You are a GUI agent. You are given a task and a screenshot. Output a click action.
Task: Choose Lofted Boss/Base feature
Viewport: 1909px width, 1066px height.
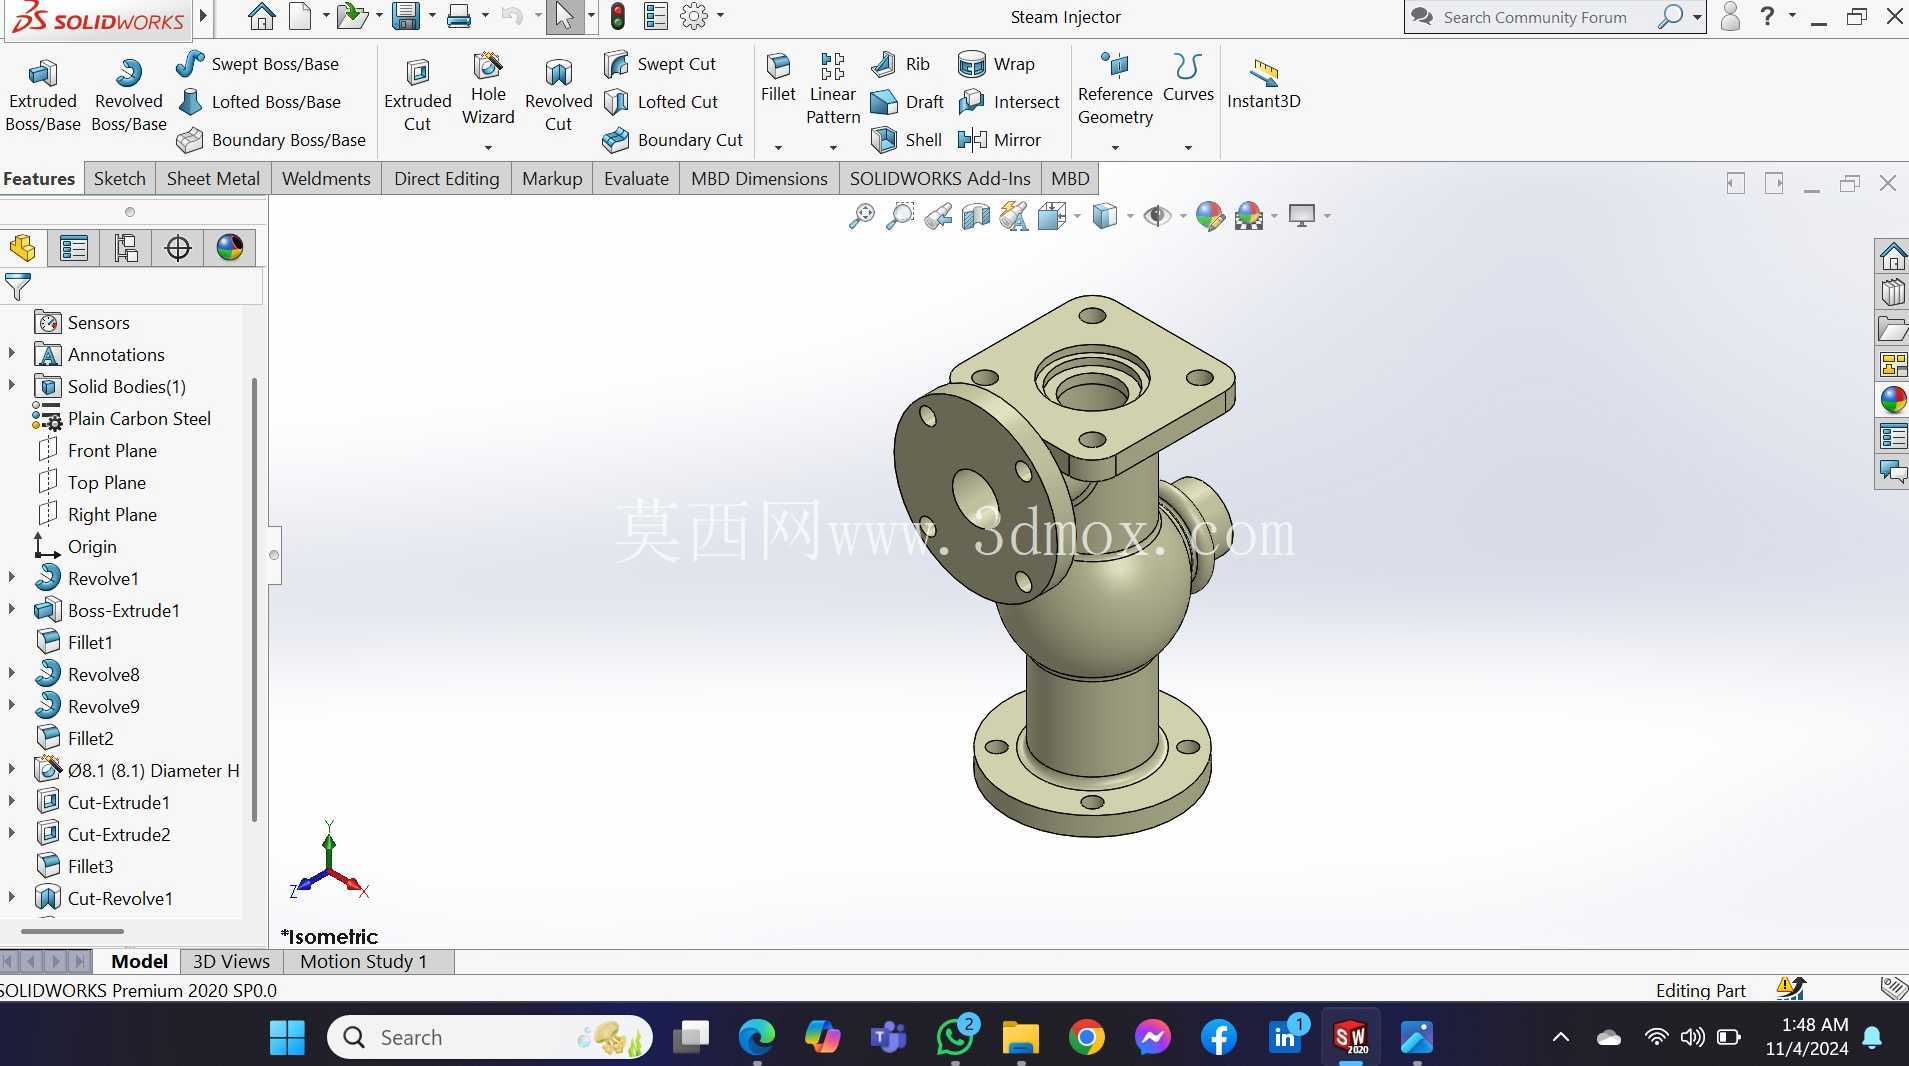pos(259,102)
